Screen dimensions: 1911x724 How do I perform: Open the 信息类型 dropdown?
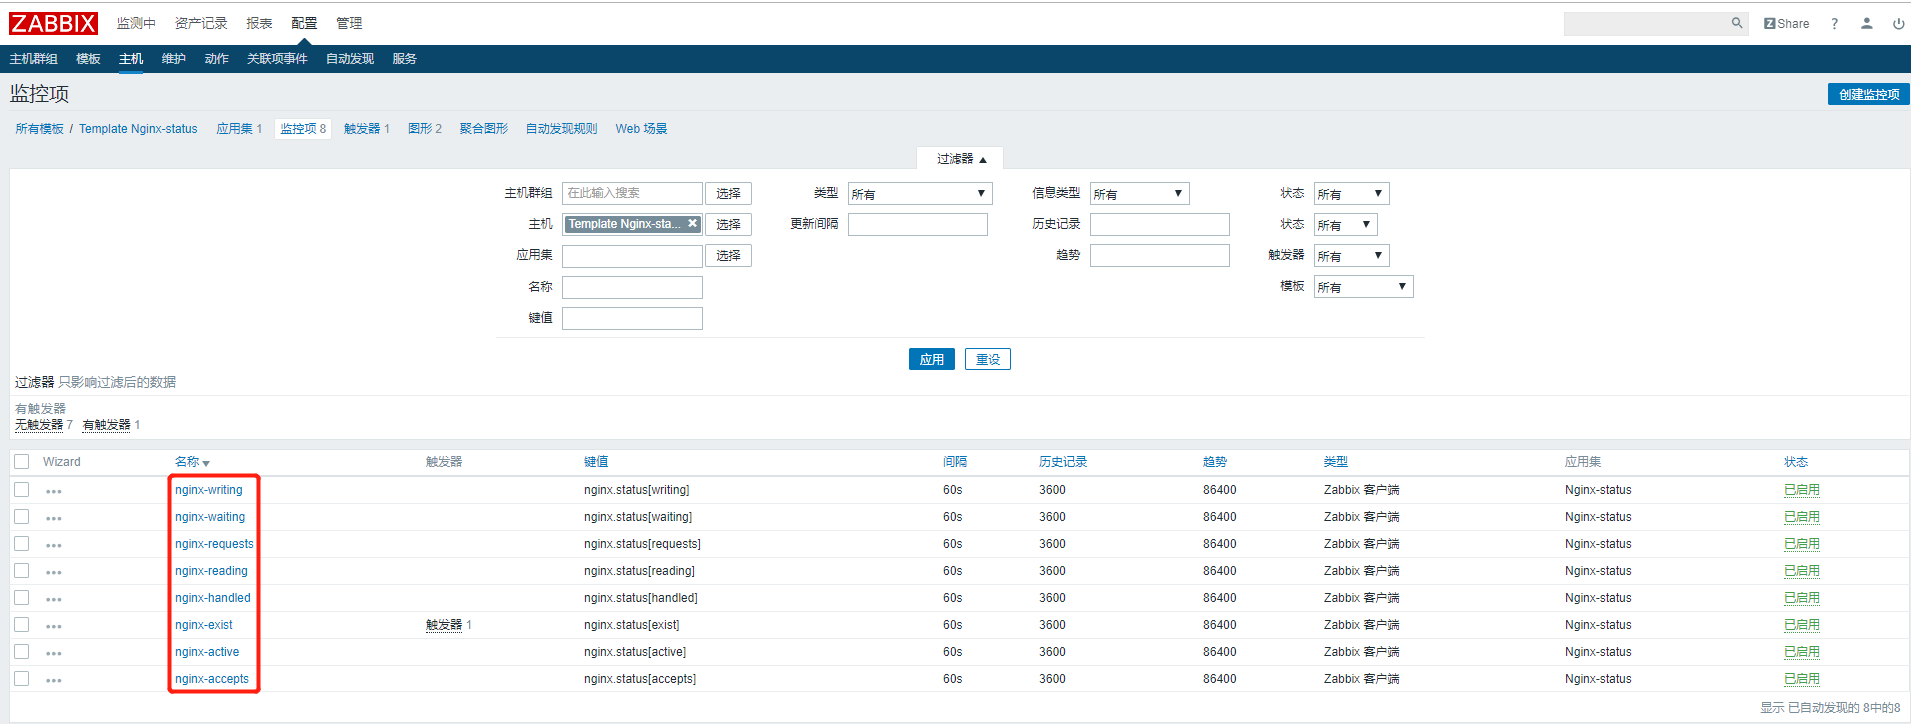coord(1139,194)
